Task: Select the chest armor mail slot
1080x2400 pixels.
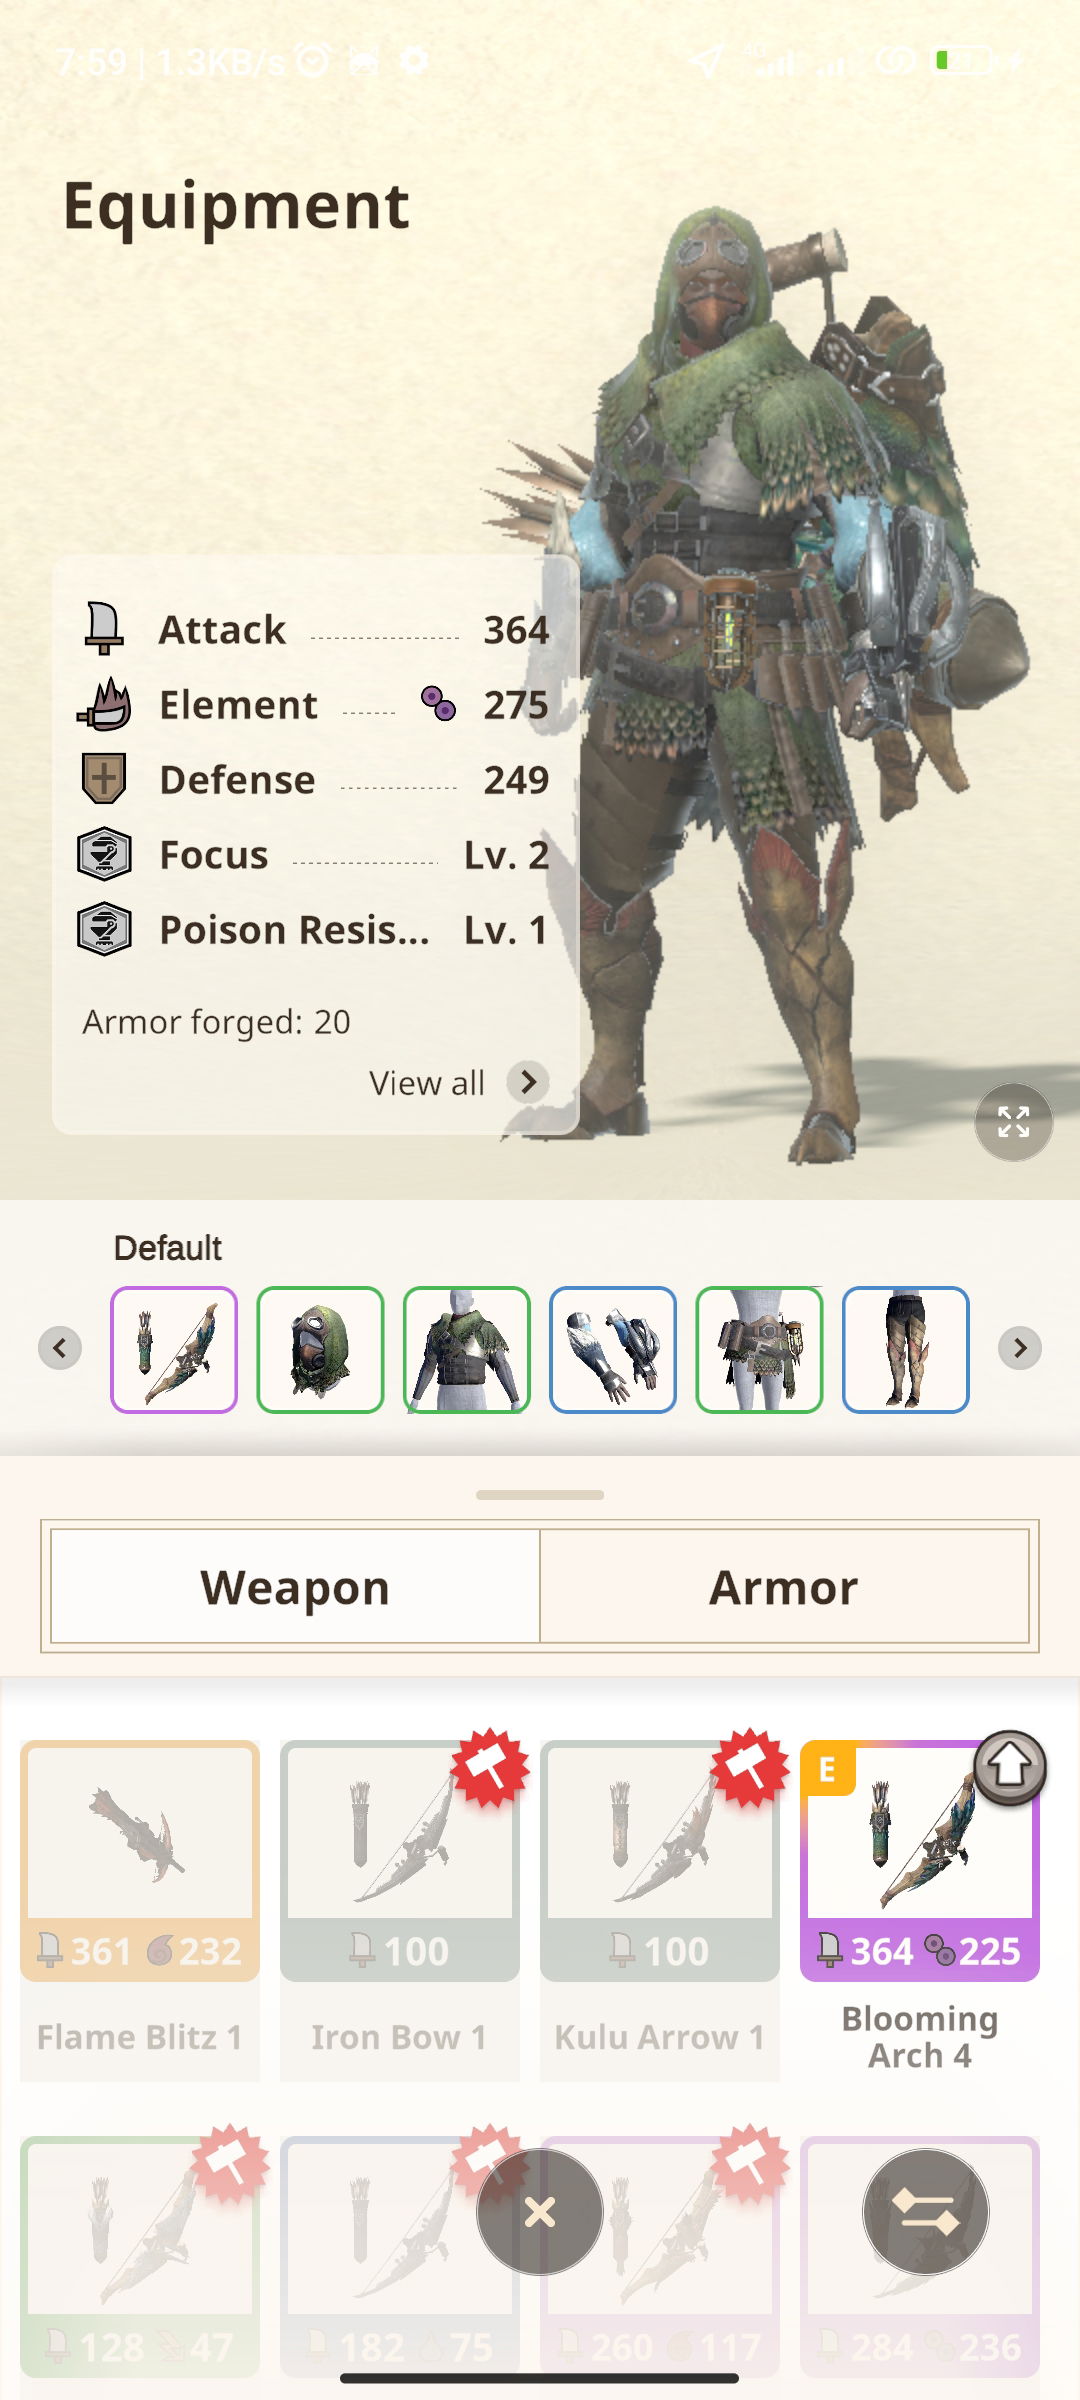Action: [x=467, y=1349]
